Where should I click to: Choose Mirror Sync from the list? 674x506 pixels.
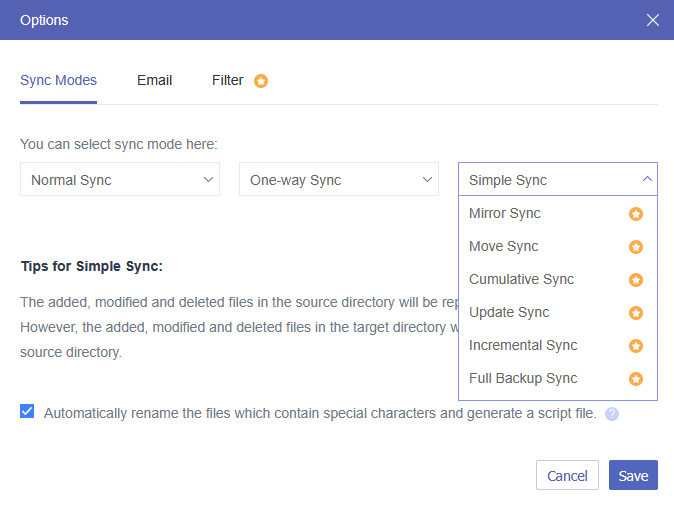505,214
